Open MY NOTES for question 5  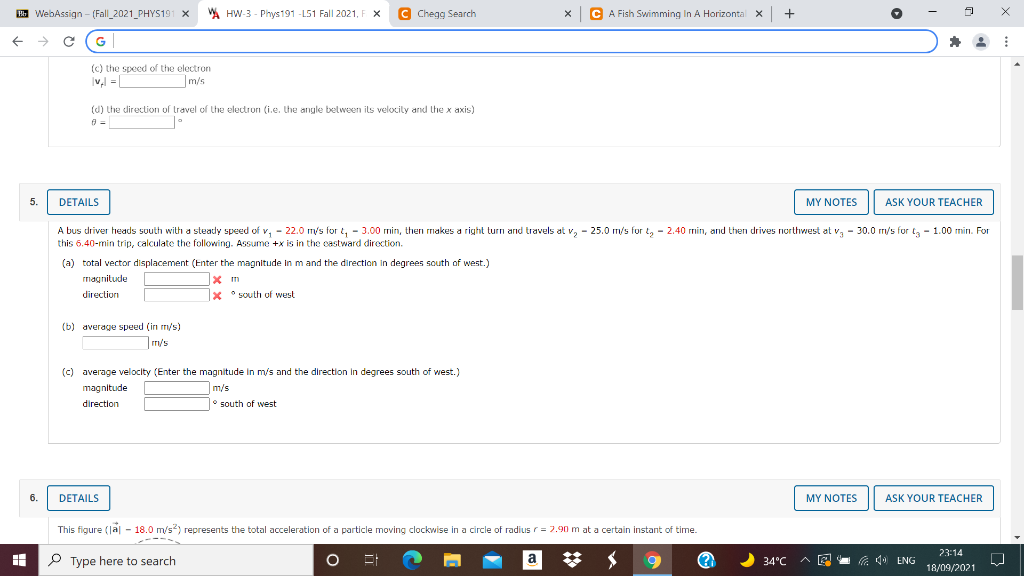pyautogui.click(x=830, y=201)
